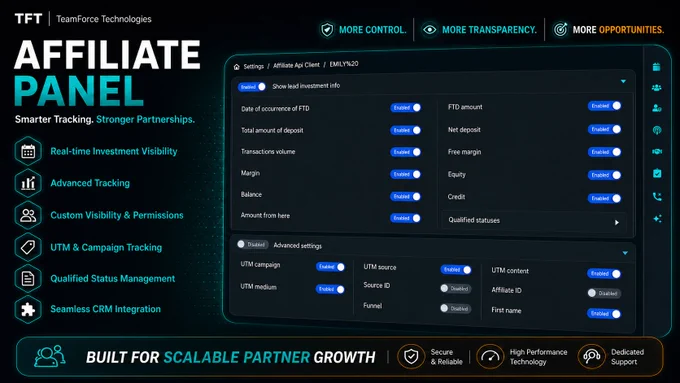Toggle the Transactions volume switch
The width and height of the screenshot is (680, 383).
[405, 152]
